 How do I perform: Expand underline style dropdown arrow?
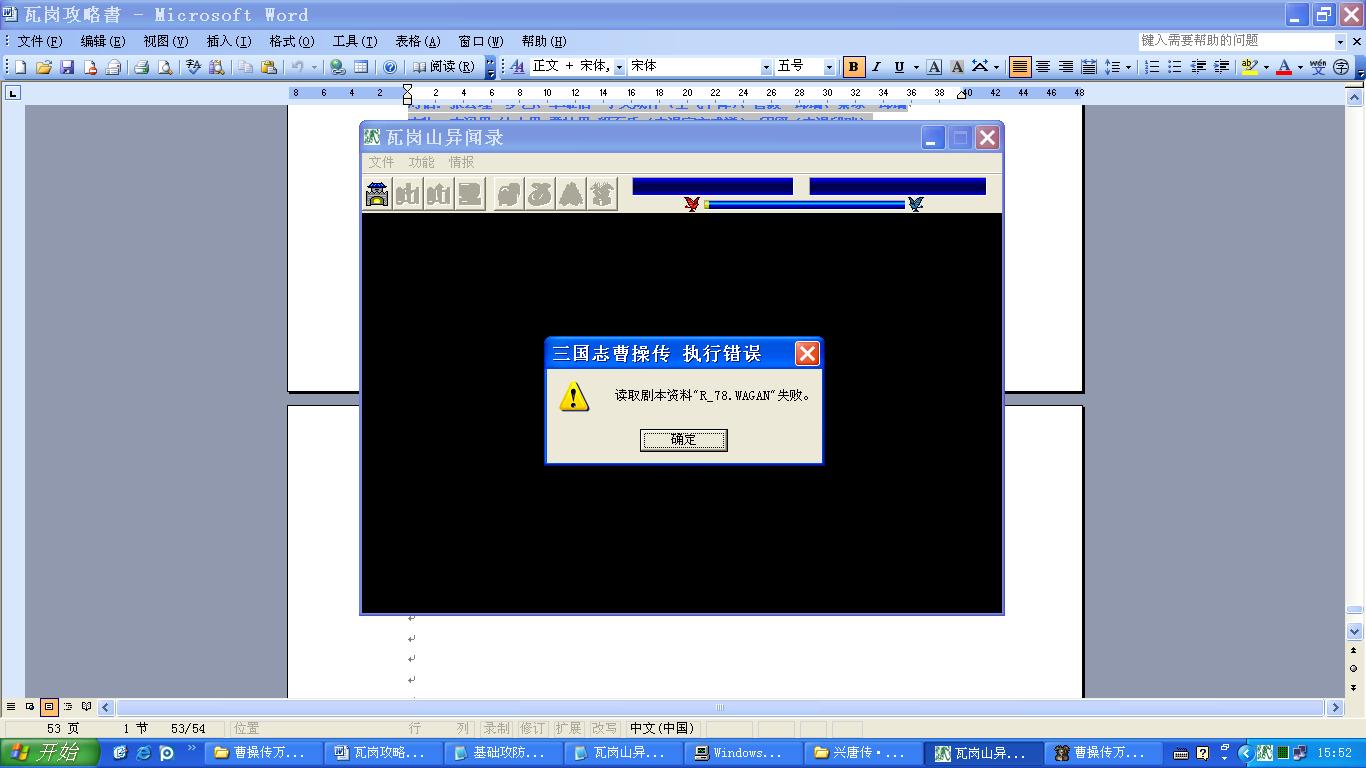pos(916,67)
